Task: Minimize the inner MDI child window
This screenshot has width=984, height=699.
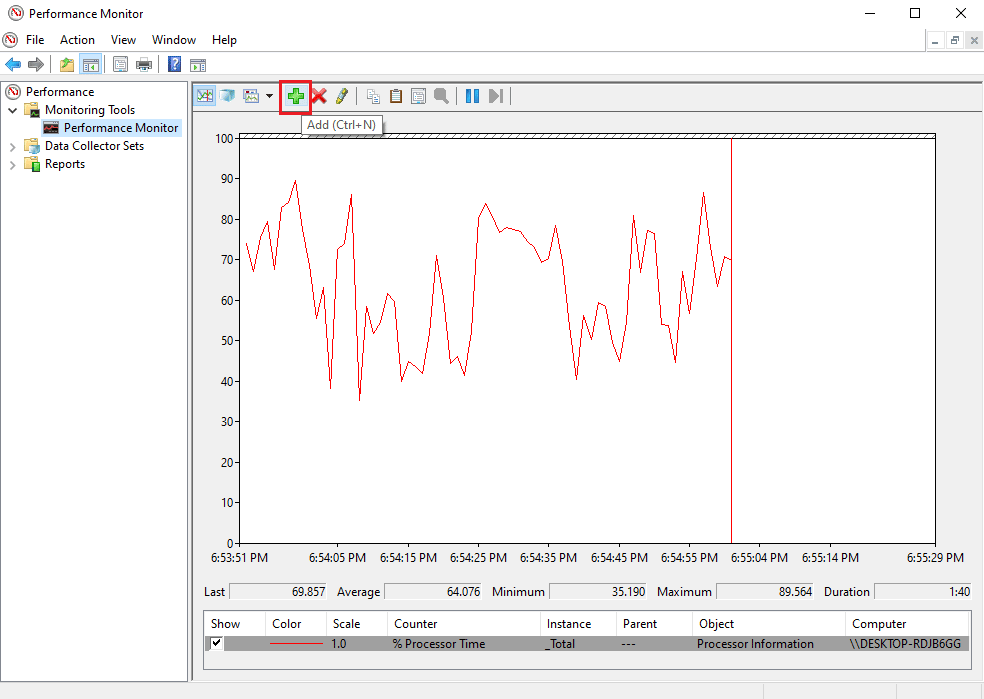Action: click(x=935, y=40)
